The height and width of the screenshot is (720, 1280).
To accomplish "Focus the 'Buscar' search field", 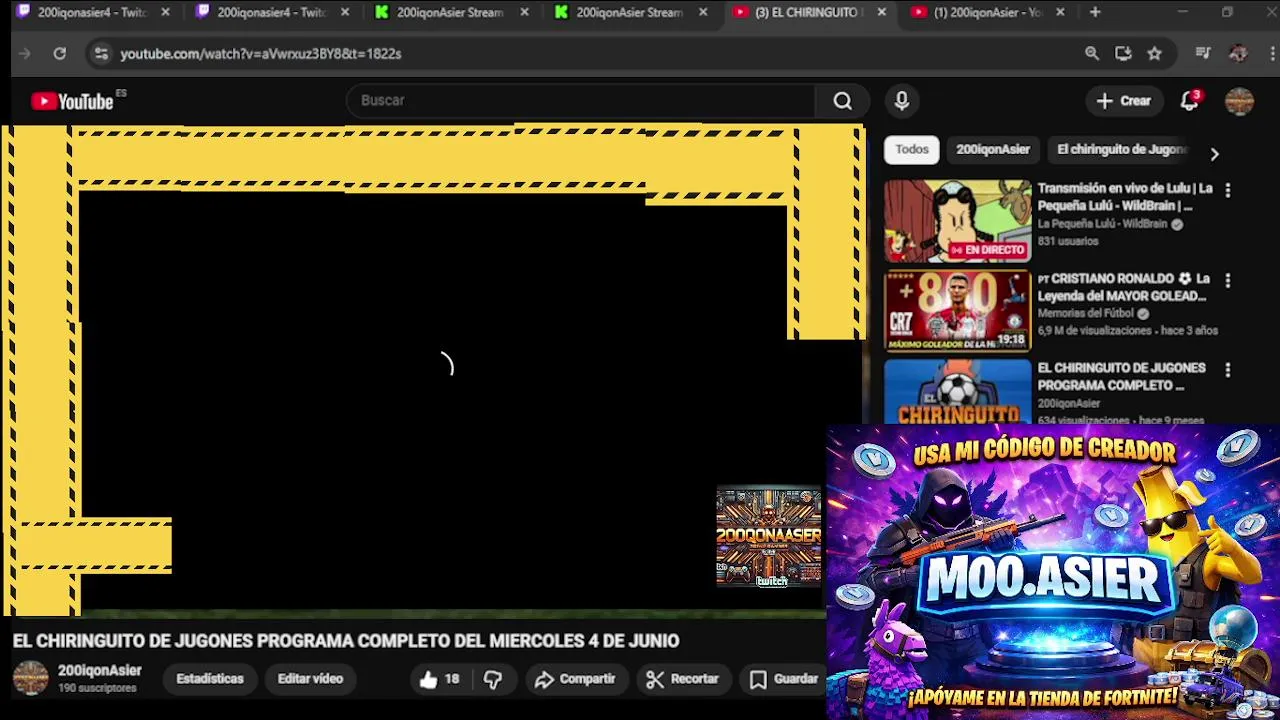I will [580, 101].
